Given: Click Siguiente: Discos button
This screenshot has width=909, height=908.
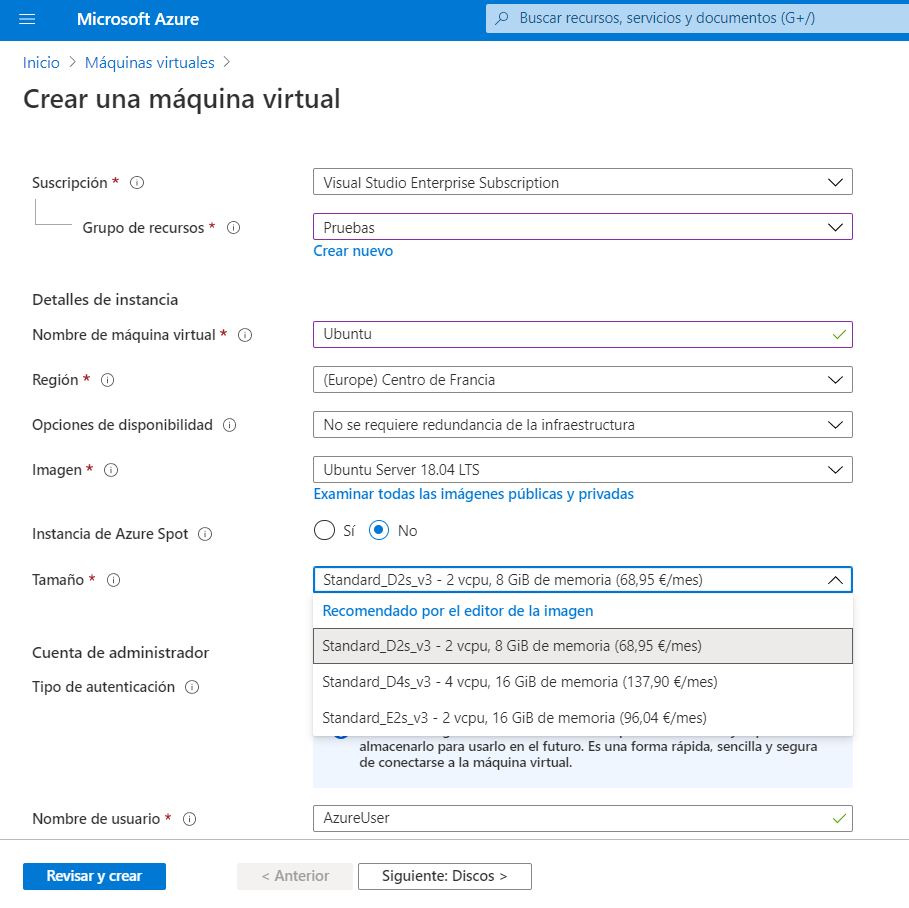Looking at the screenshot, I should (x=445, y=876).
